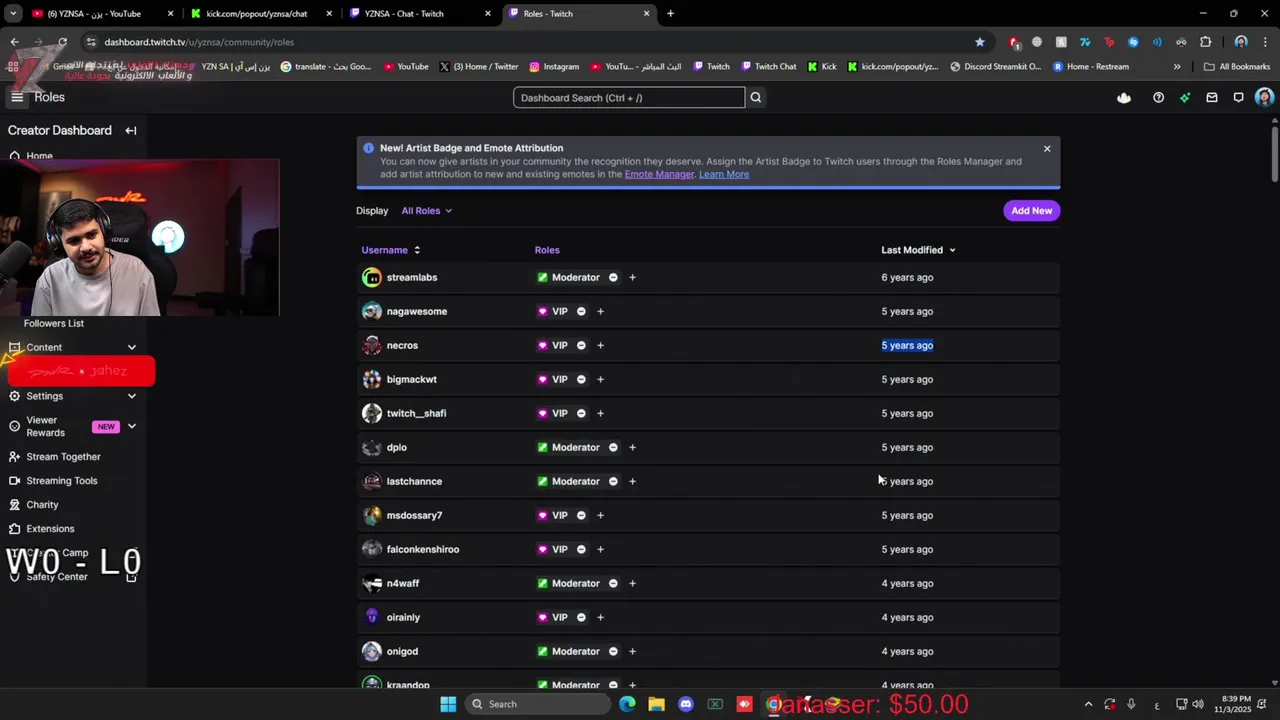Viewport: 1280px width, 720px height.
Task: Open Charity in the sidebar
Action: tap(42, 504)
